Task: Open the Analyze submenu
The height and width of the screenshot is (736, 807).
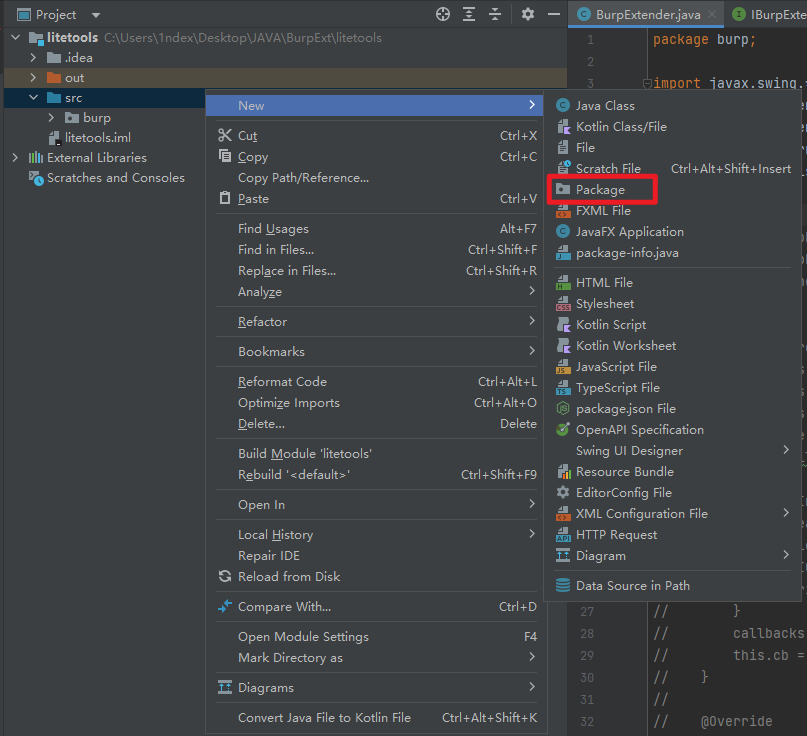Action: [377, 292]
